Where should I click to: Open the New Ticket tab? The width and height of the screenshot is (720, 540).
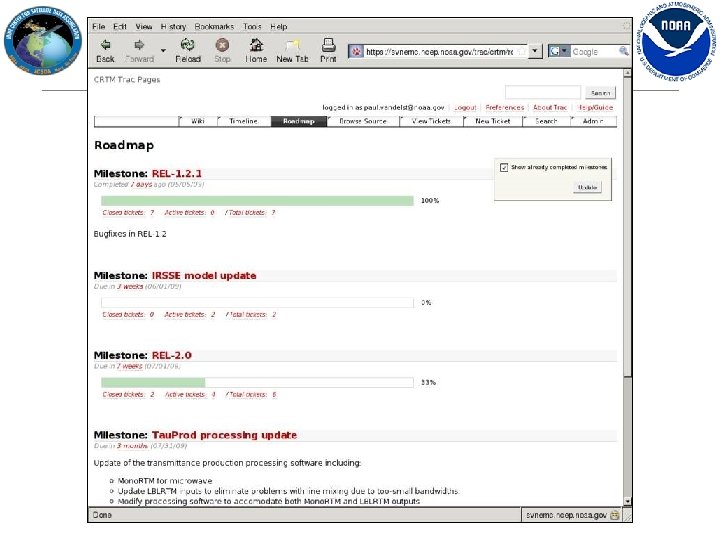click(493, 121)
